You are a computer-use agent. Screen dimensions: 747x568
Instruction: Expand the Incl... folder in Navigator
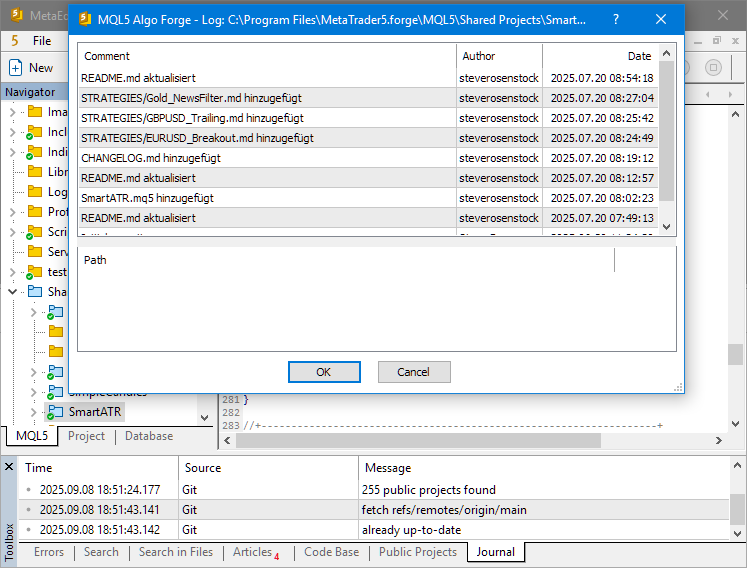click(12, 132)
